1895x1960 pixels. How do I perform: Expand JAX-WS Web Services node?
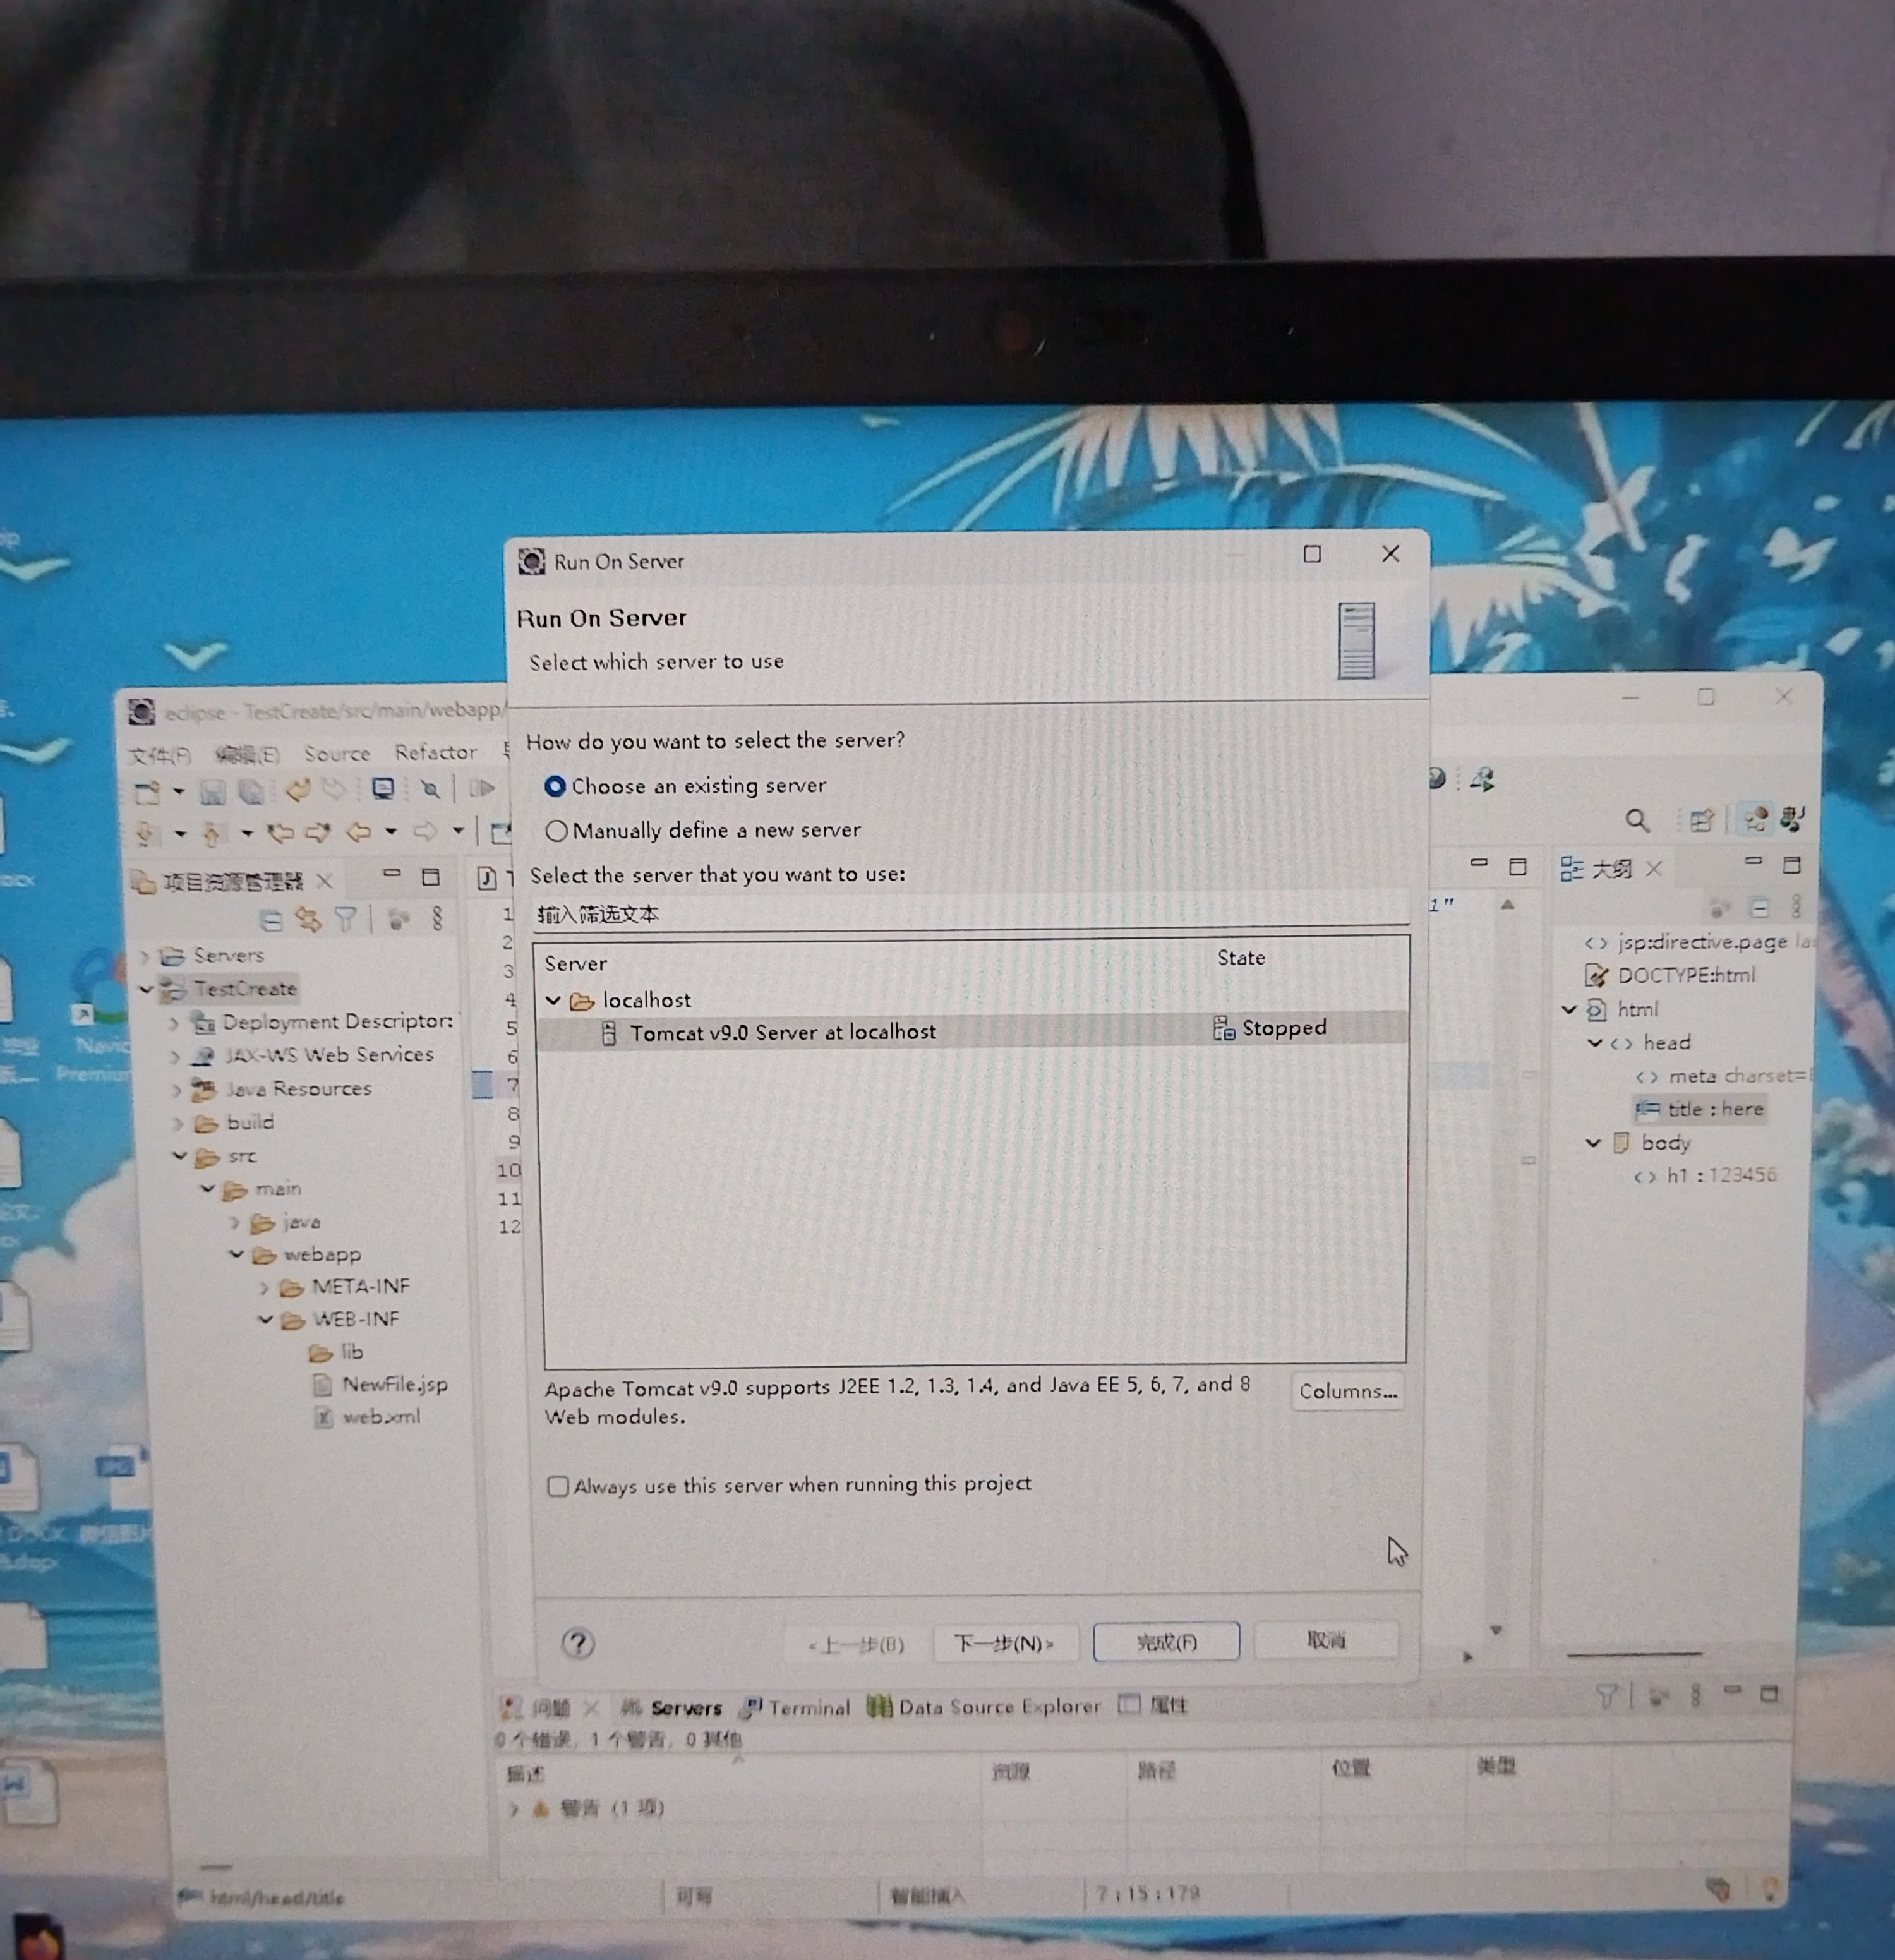[175, 1056]
